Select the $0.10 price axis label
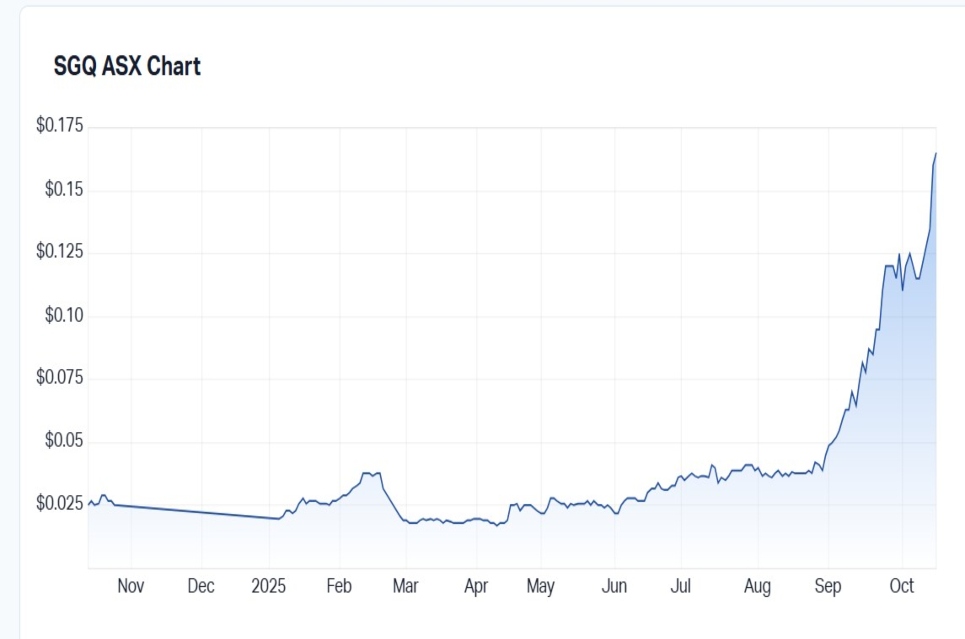 click(x=64, y=315)
